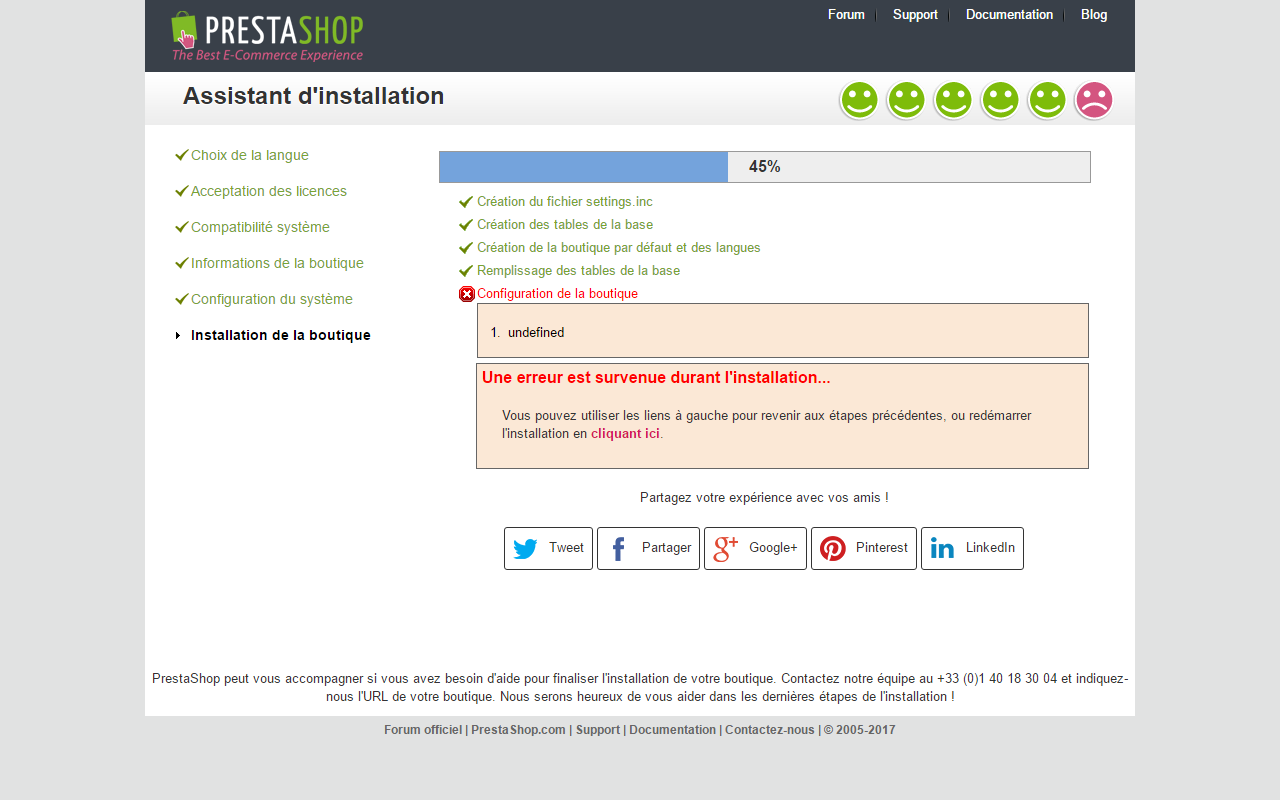Share using the Tweet button label
Screen dimensions: 1280x800
566,548
